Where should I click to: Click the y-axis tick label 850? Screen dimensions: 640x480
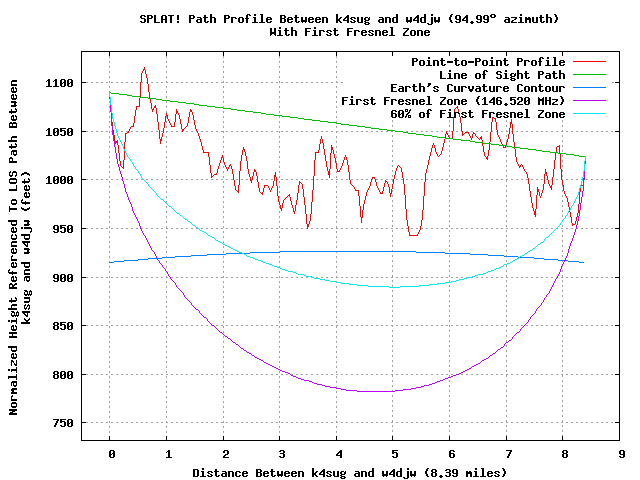click(x=63, y=326)
